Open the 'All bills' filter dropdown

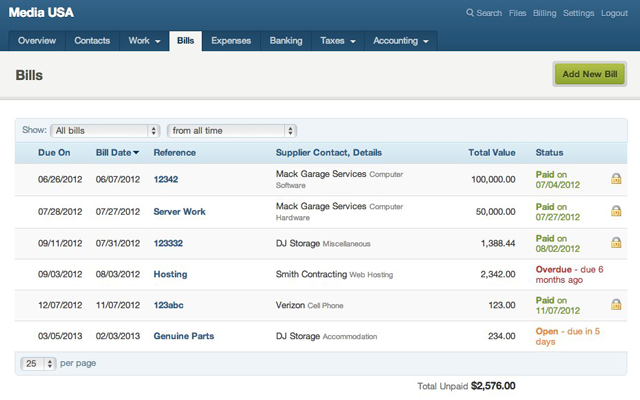coord(105,130)
